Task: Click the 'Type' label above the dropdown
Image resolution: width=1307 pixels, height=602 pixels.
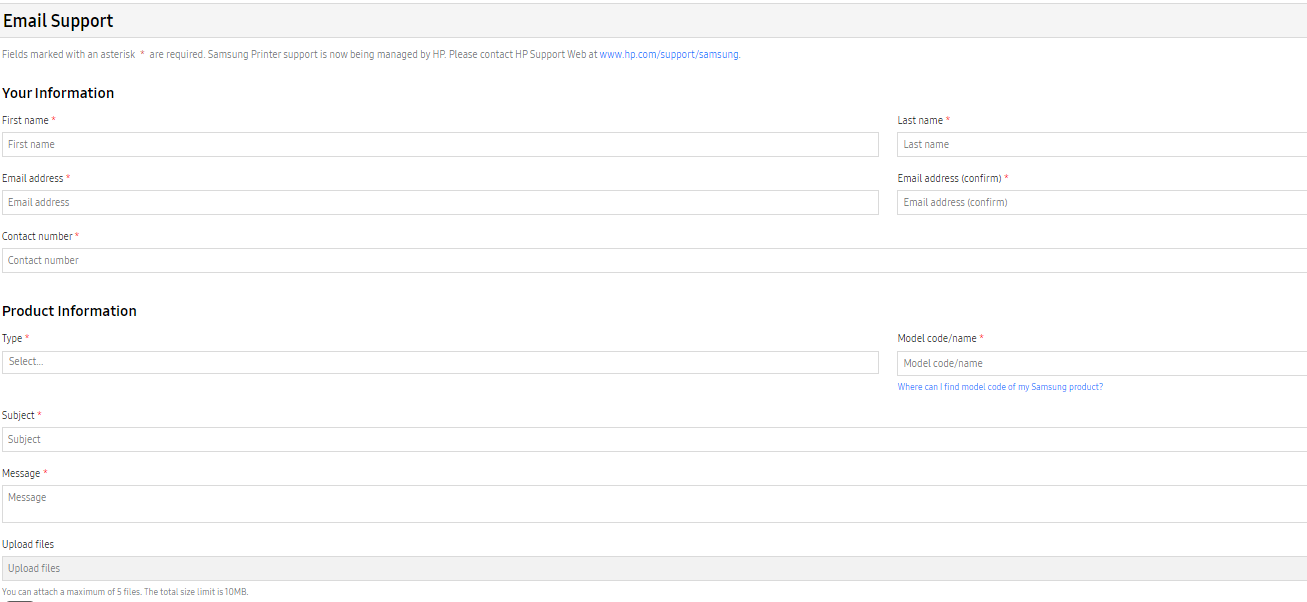Action: [12, 338]
